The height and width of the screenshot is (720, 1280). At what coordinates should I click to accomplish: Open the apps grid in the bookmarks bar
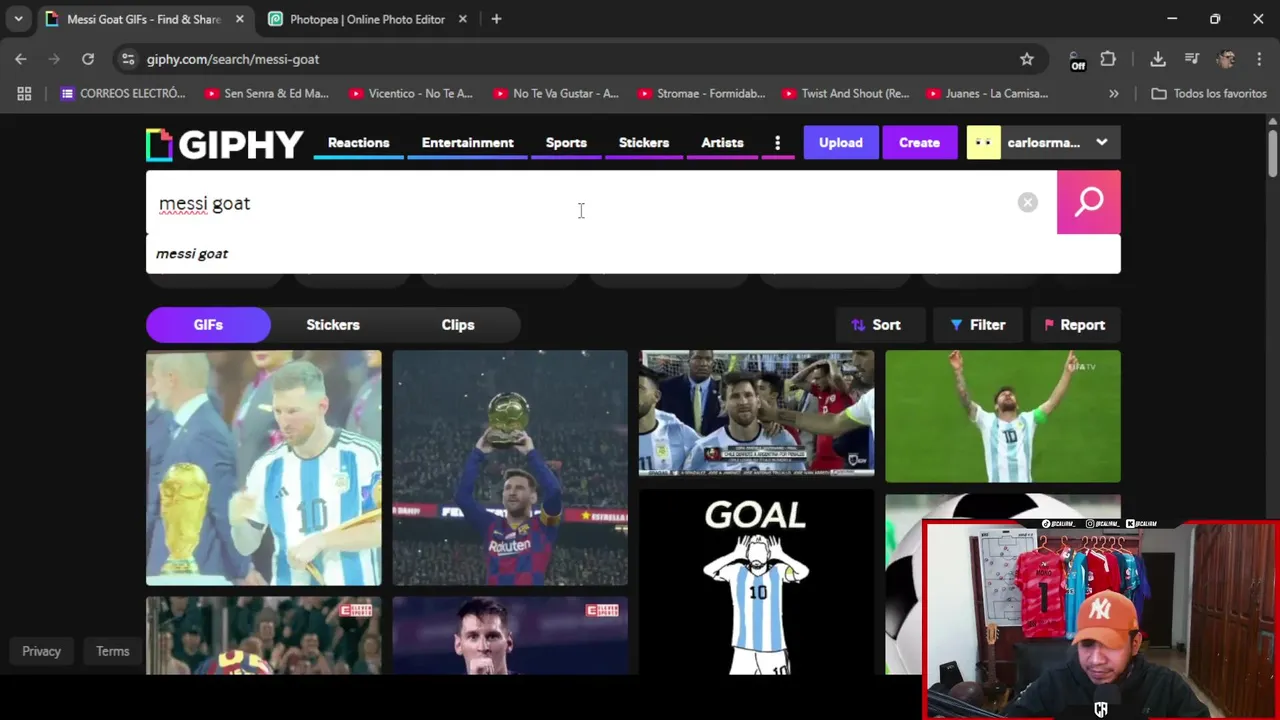click(24, 93)
